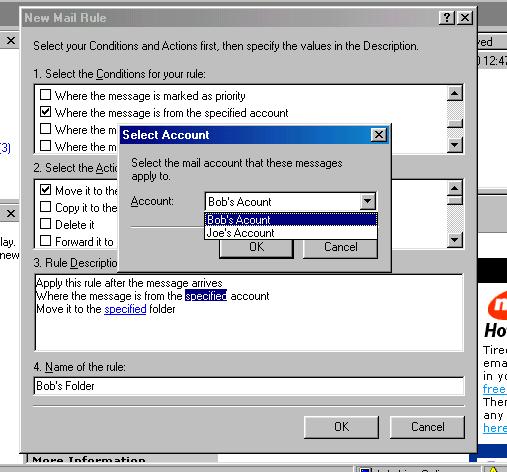Click the rule name field containing Bob's Folder
Image resolution: width=507 pixels, height=472 pixels.
pos(249,386)
